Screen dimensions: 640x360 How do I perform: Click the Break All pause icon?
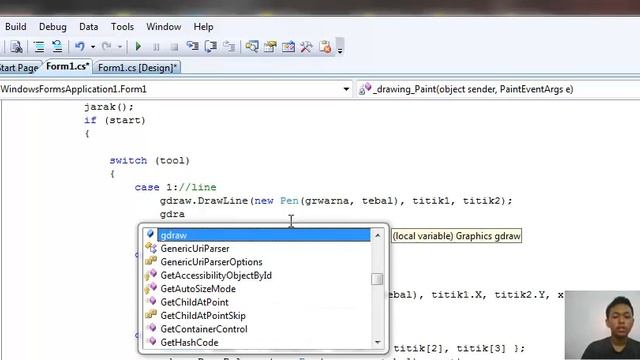tap(156, 47)
